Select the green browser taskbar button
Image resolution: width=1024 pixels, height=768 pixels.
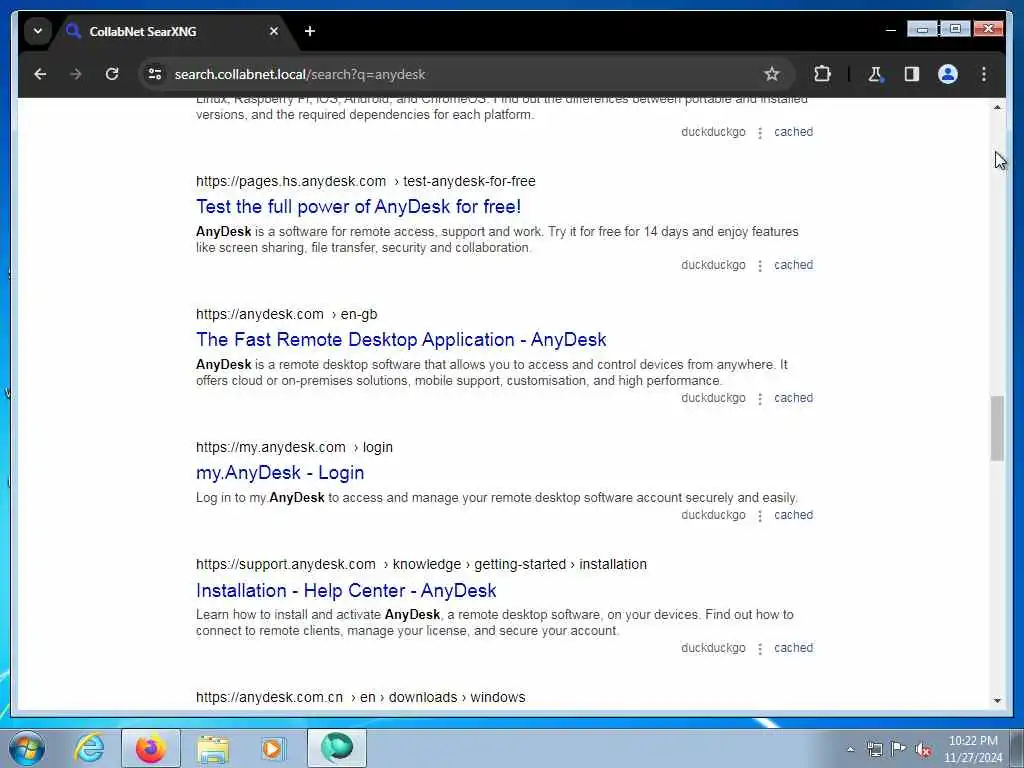pyautogui.click(x=336, y=748)
